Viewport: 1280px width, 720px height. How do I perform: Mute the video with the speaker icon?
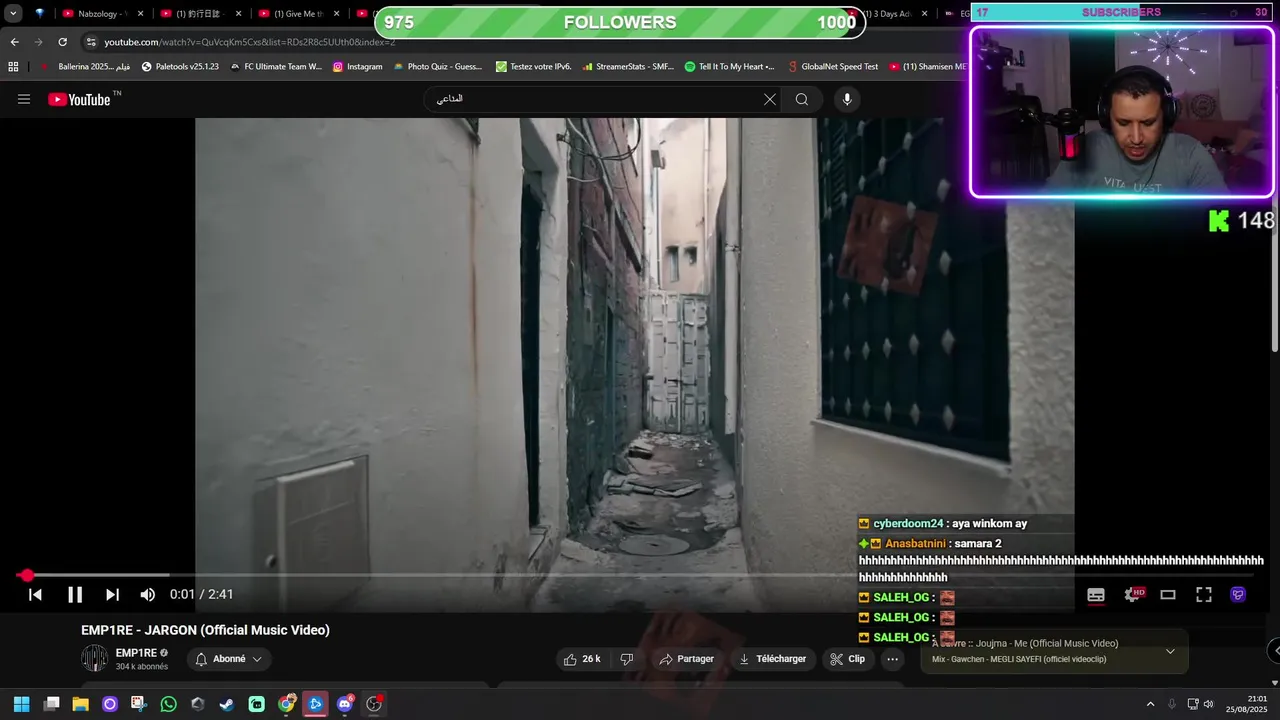147,594
